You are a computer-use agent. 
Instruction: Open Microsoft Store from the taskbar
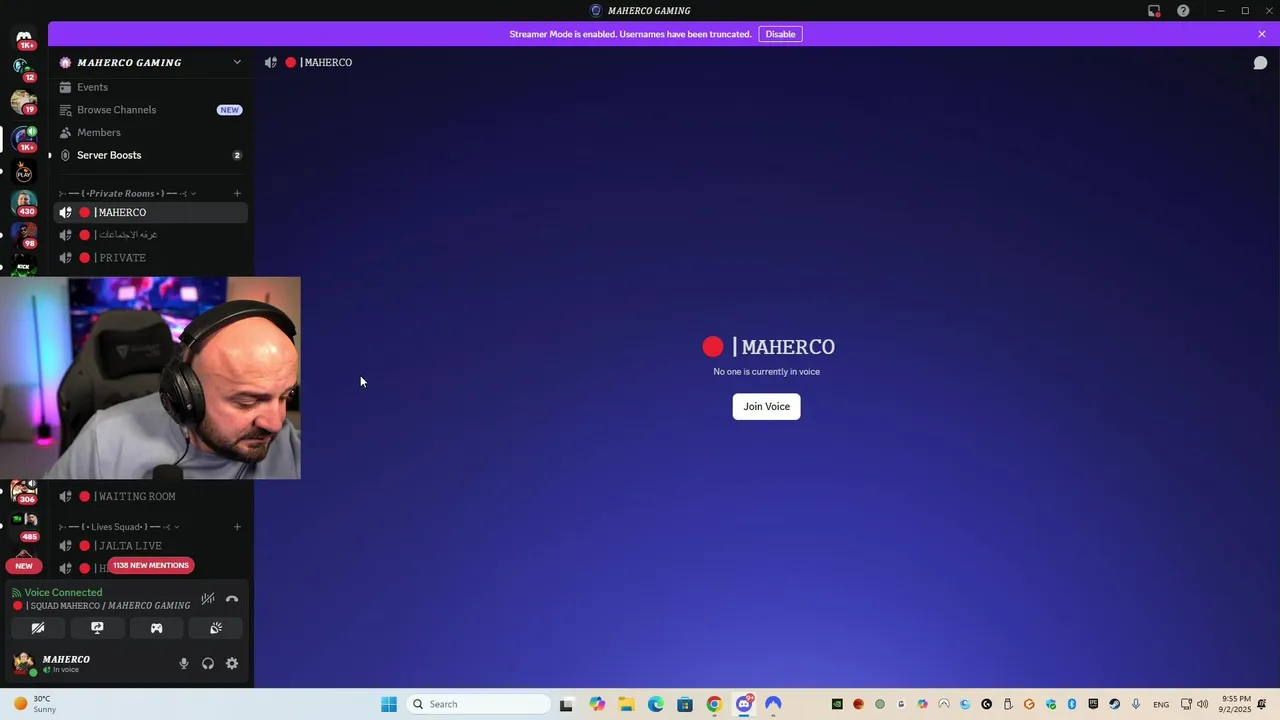[685, 704]
